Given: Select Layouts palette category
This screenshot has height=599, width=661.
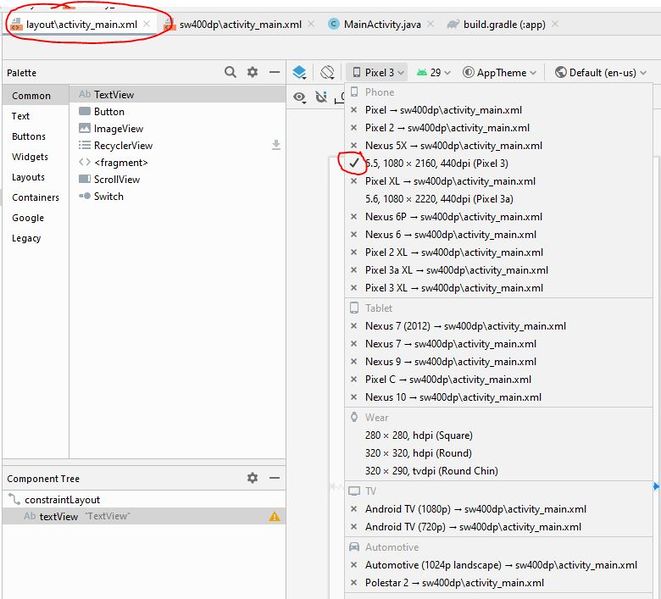Looking at the screenshot, I should pyautogui.click(x=35, y=177).
